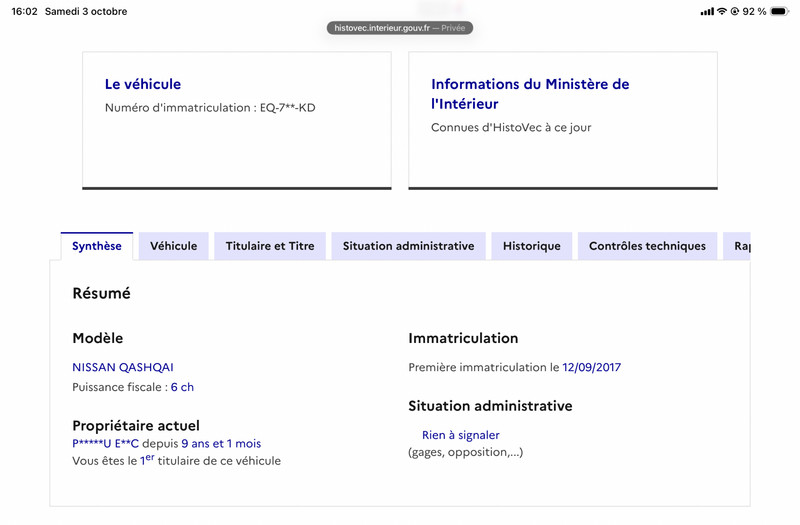Switch to the Synthèse tab
Viewport: 800px width, 525px height.
pyautogui.click(x=97, y=246)
